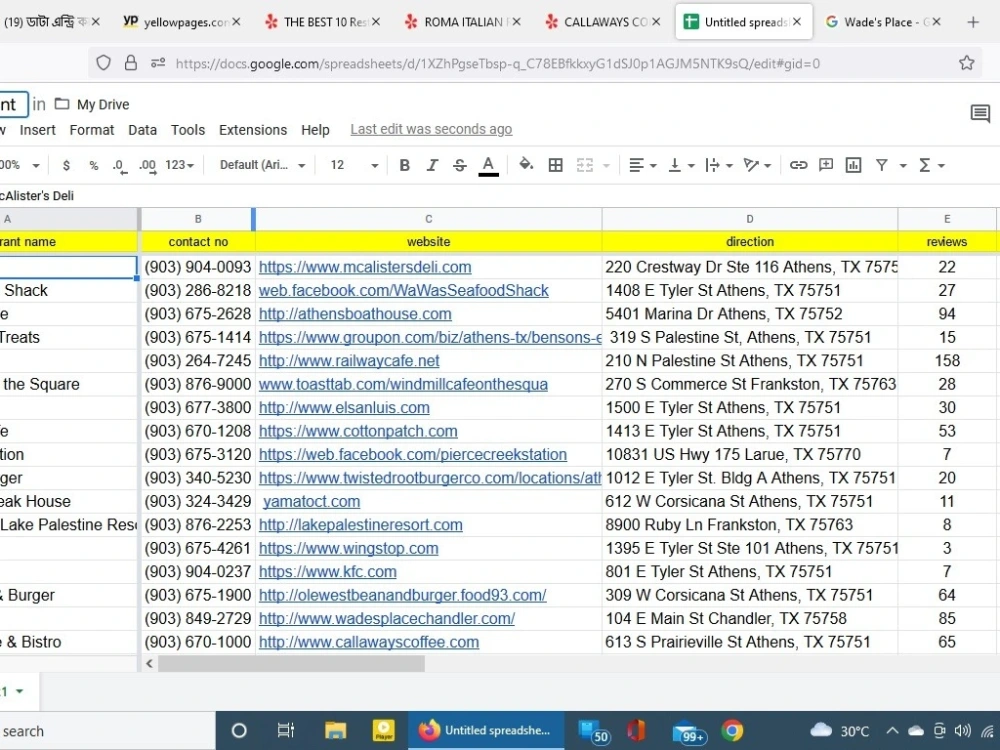
Task: Switch to the ROMA ITALIAN tab
Action: [x=462, y=22]
